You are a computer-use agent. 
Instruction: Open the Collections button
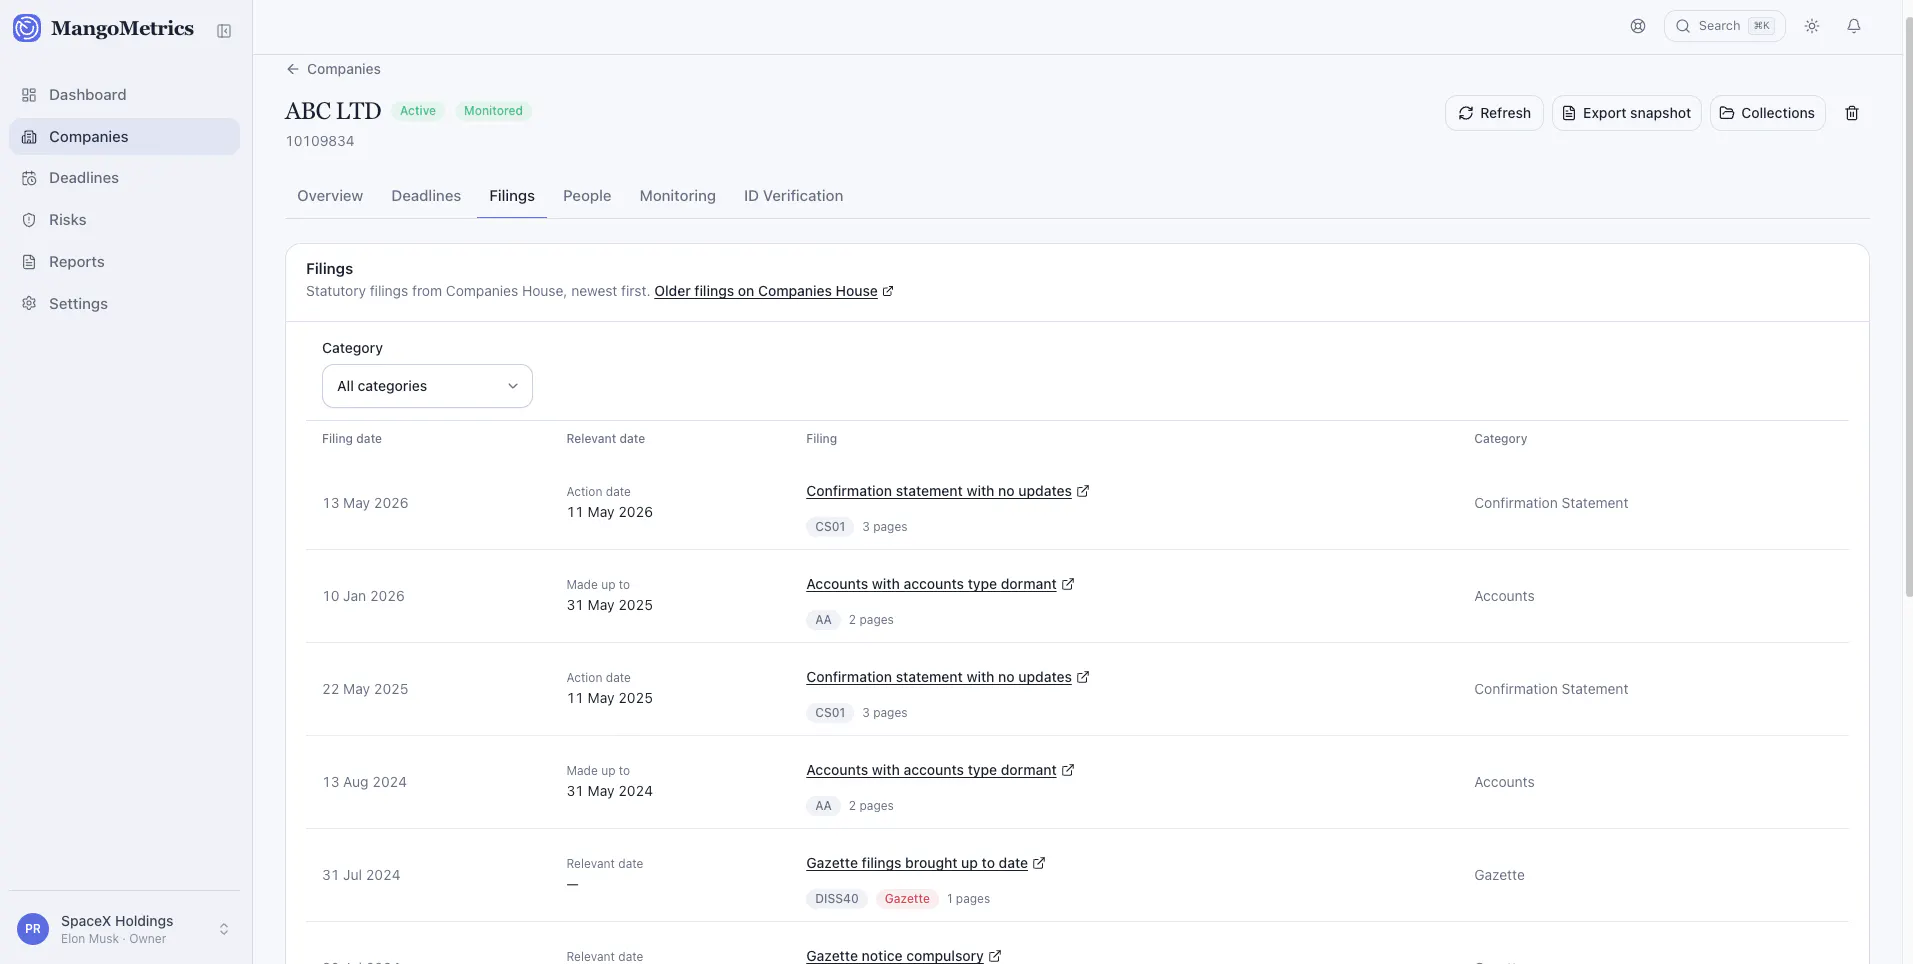click(x=1767, y=113)
